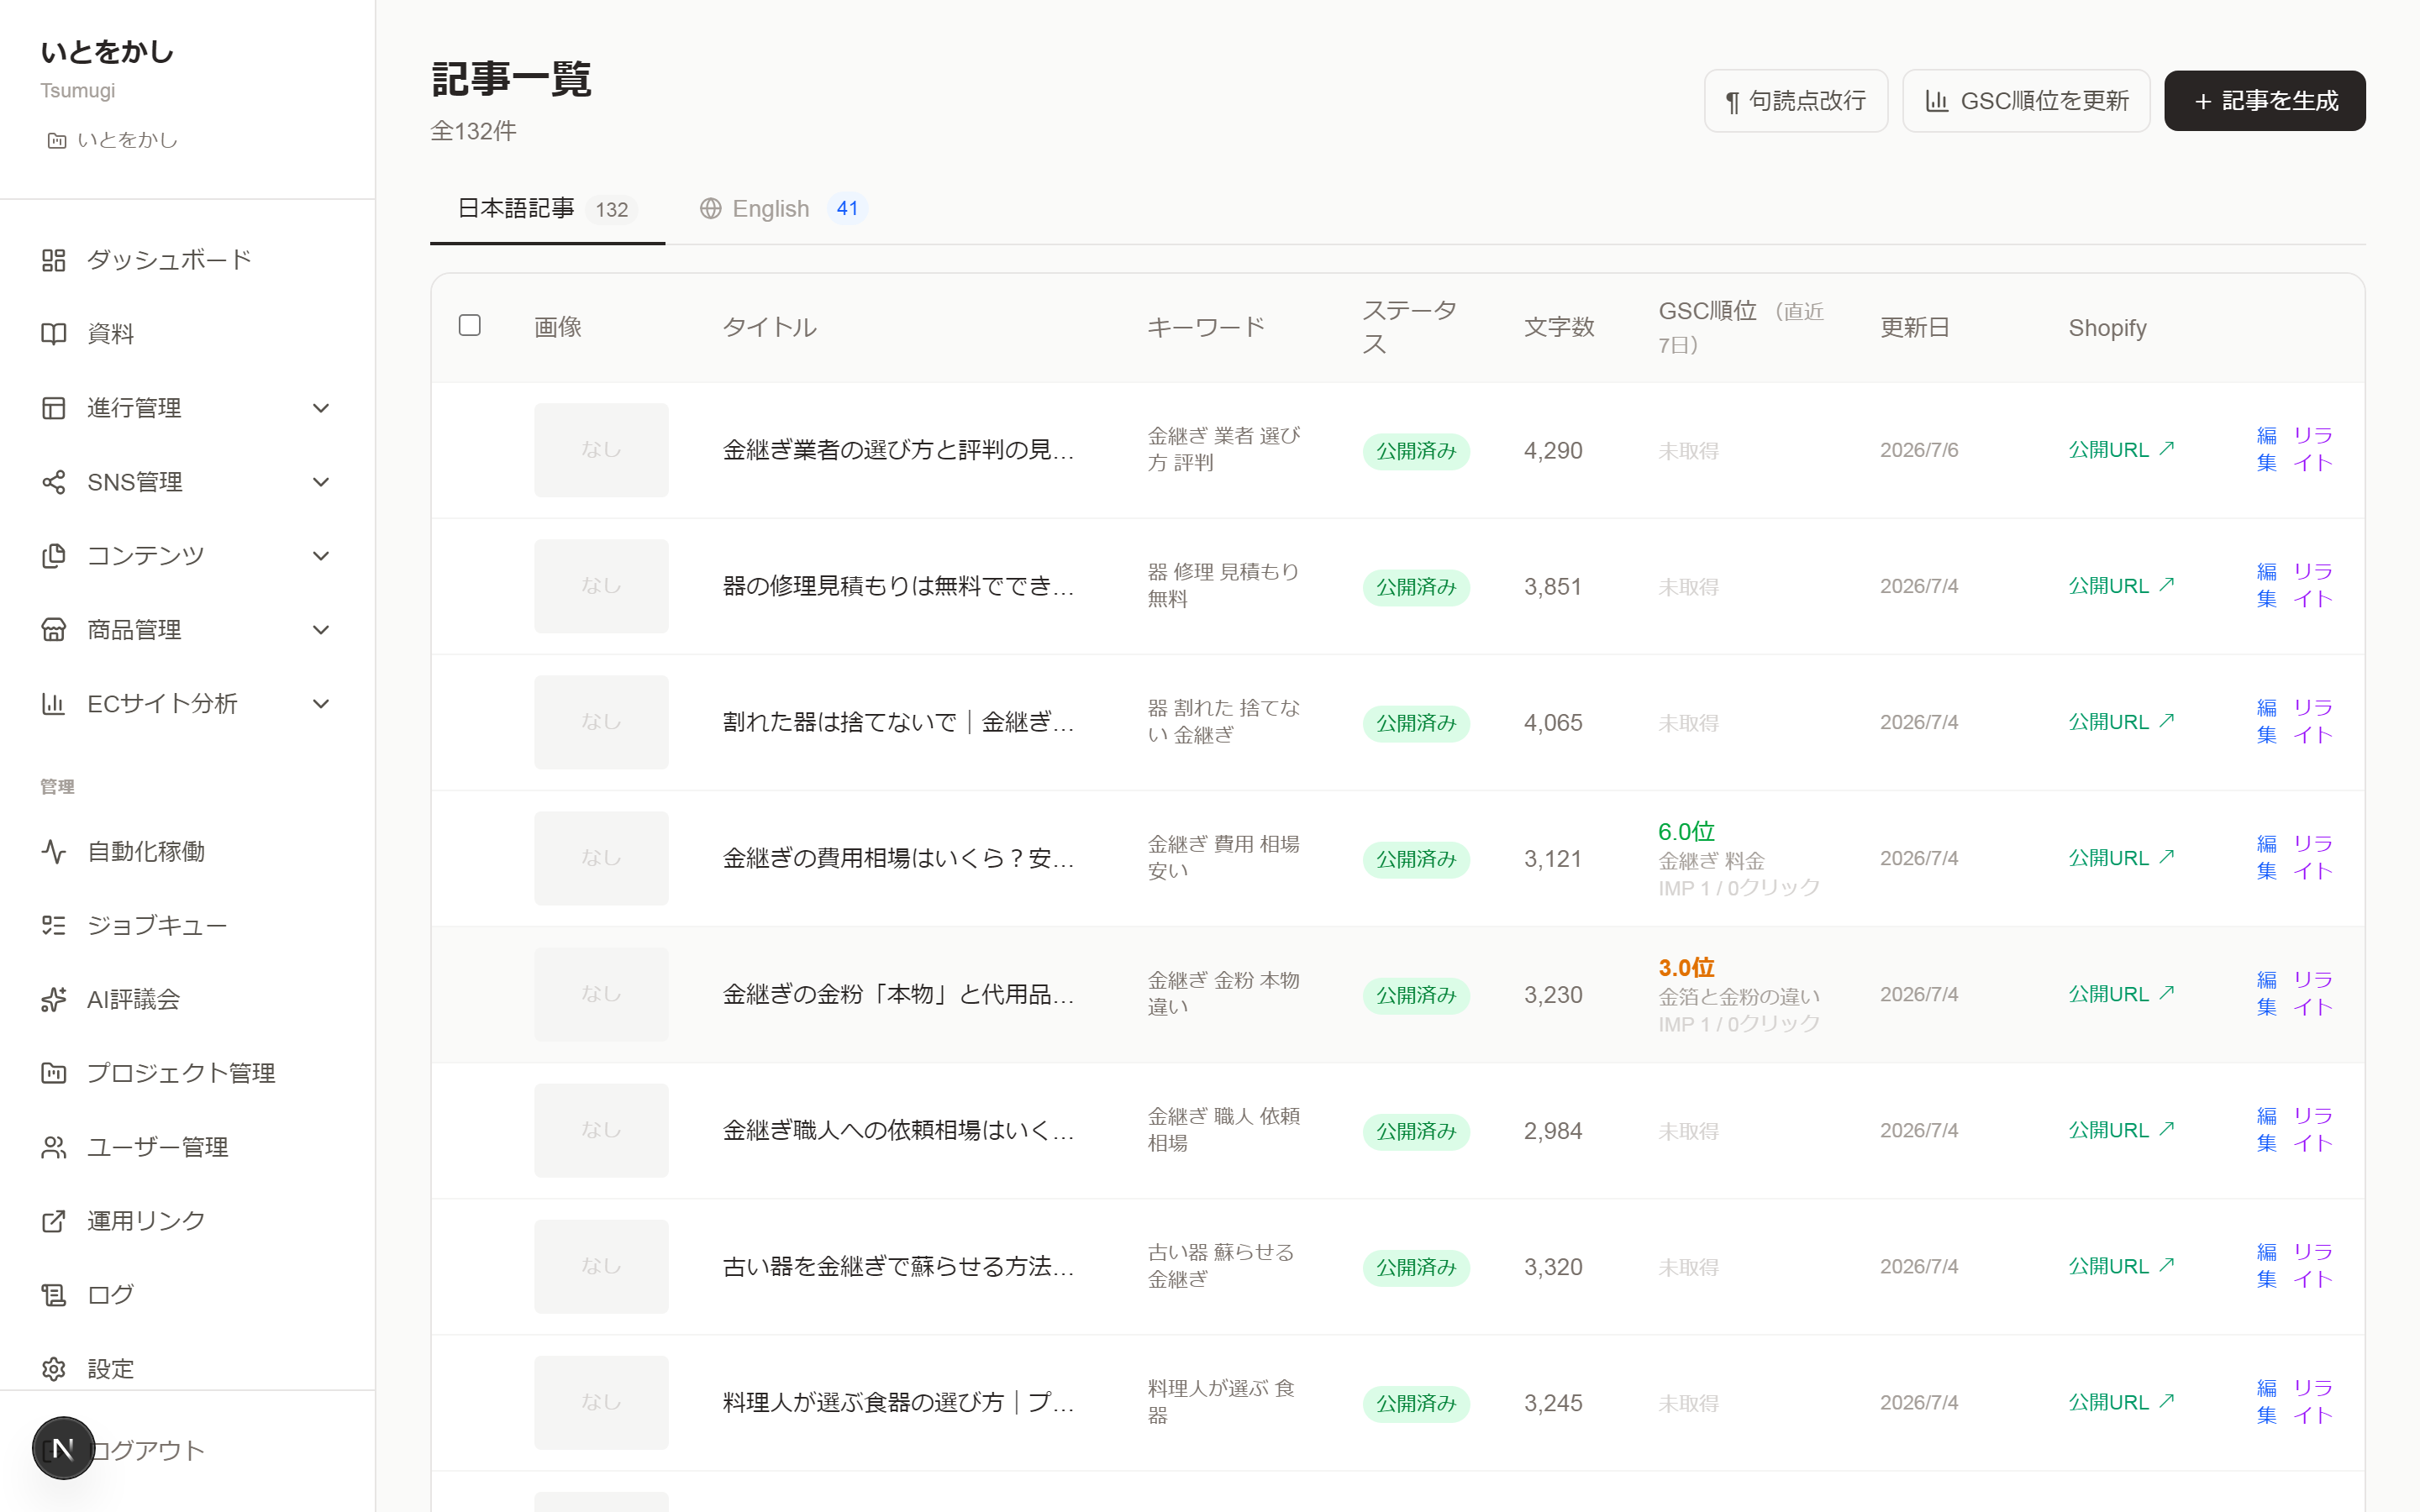The width and height of the screenshot is (2420, 1512).
Task: Click the round N avatar badge
Action: (63, 1448)
